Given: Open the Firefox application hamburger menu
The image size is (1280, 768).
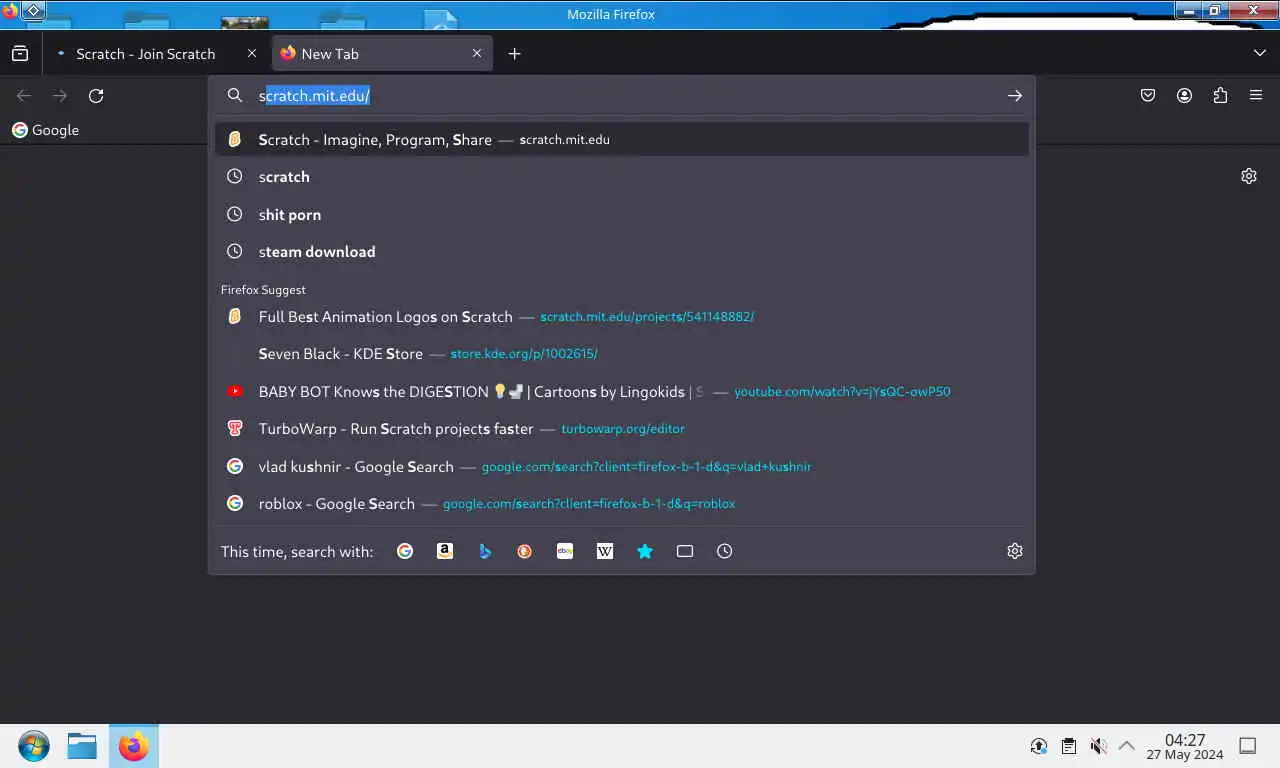Looking at the screenshot, I should point(1256,96).
